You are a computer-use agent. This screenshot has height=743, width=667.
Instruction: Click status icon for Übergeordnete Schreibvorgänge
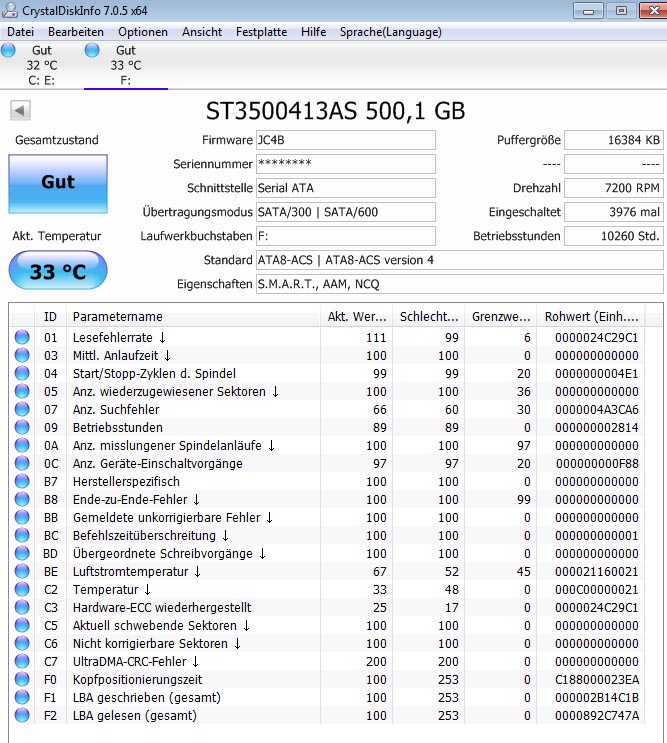22,553
